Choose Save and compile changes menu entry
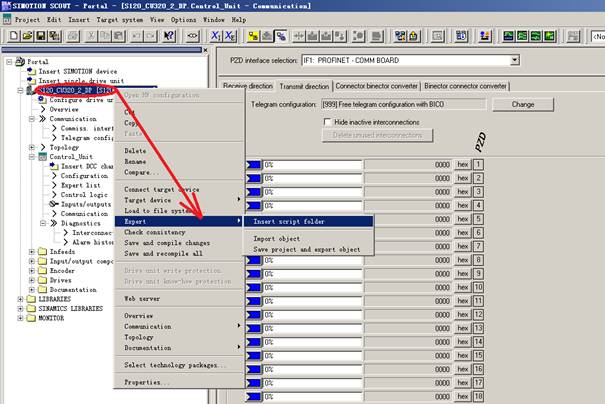The height and width of the screenshot is (404, 605). pyautogui.click(x=166, y=242)
